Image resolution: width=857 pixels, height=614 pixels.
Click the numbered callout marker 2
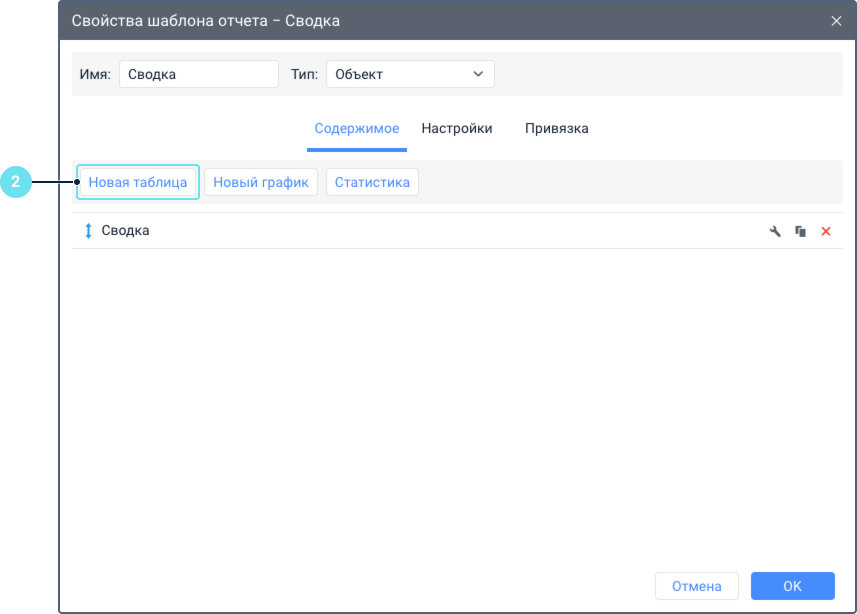15,182
